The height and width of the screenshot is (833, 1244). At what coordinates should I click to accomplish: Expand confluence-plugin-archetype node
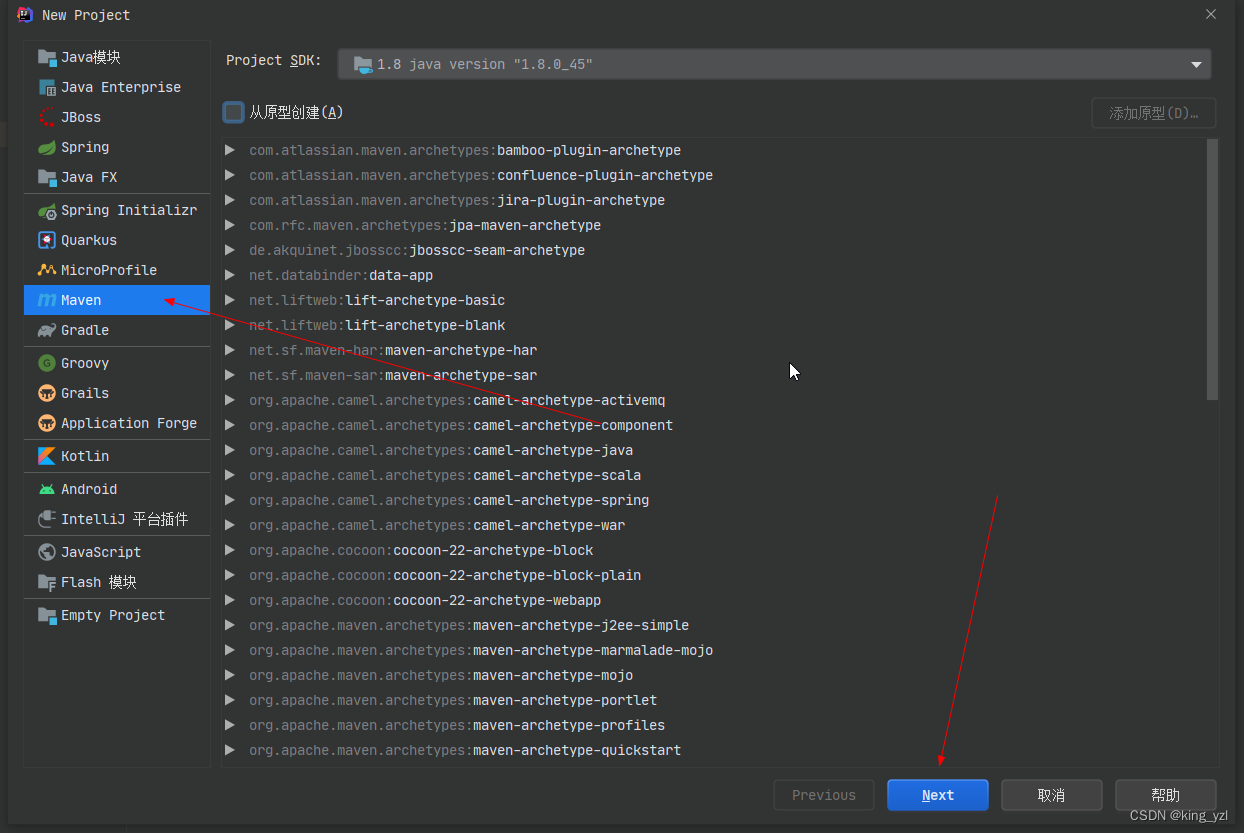tap(230, 175)
